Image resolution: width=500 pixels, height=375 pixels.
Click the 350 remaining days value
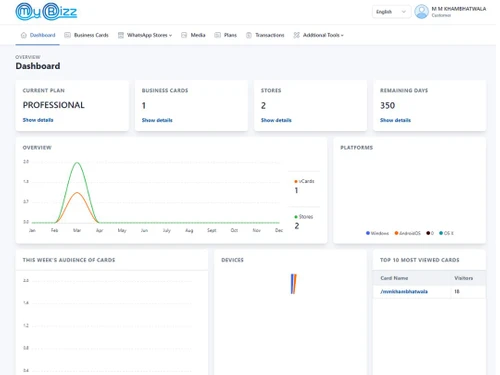point(387,106)
